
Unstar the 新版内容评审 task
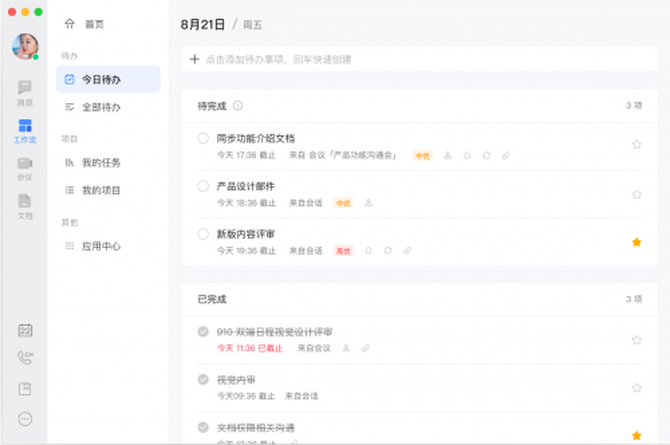coord(636,242)
